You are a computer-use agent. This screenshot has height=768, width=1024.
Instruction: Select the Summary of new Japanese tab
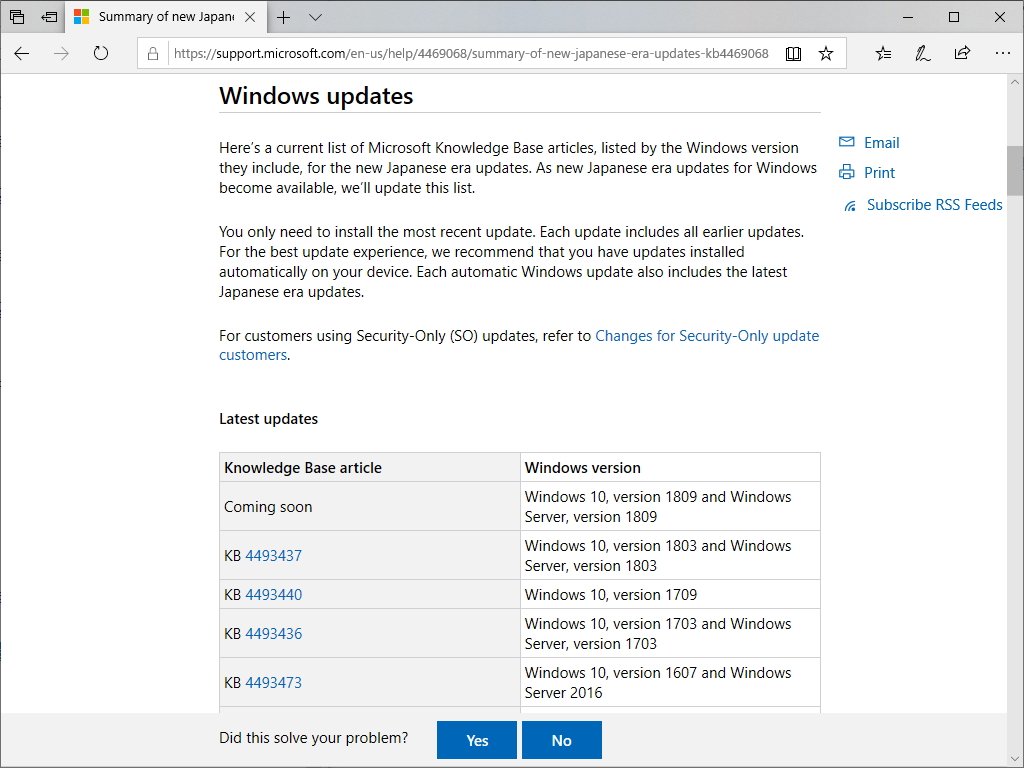[160, 17]
